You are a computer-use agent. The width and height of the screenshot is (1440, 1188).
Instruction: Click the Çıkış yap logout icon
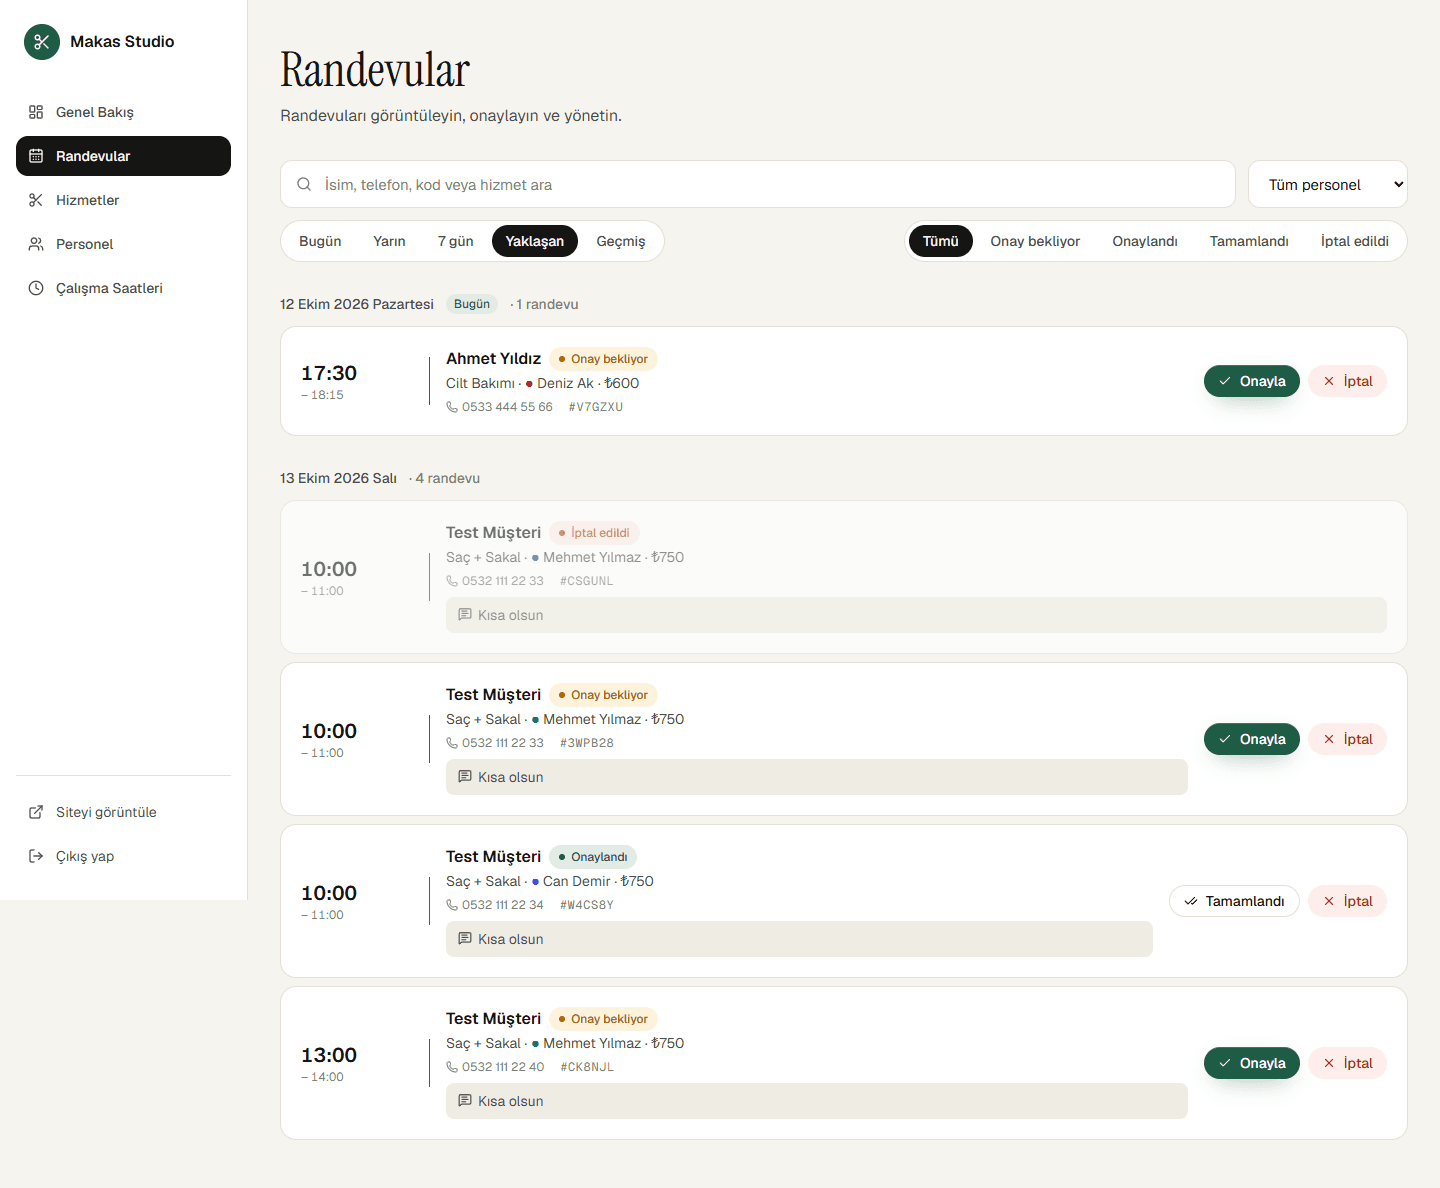(x=36, y=856)
